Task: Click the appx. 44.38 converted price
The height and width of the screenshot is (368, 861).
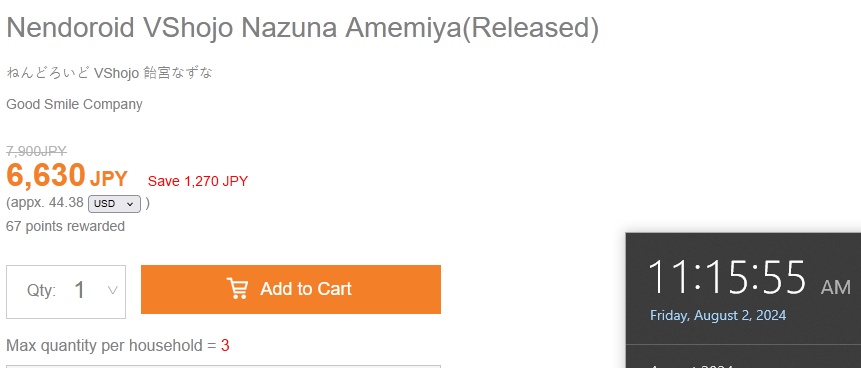Action: tap(45, 203)
